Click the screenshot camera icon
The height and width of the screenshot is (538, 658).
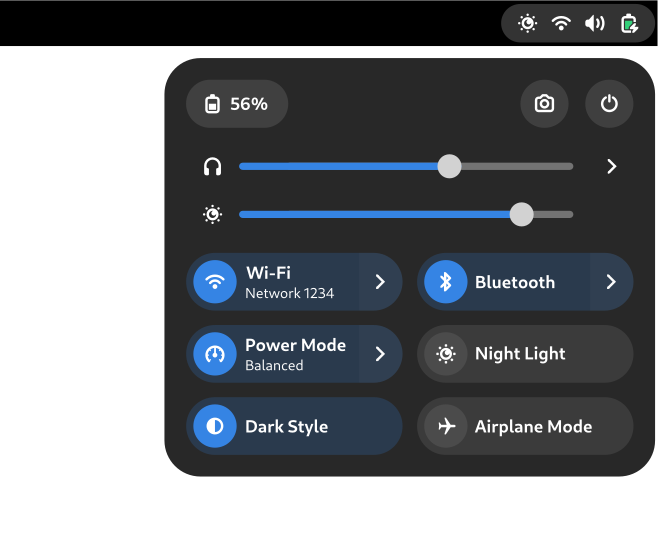tap(544, 104)
